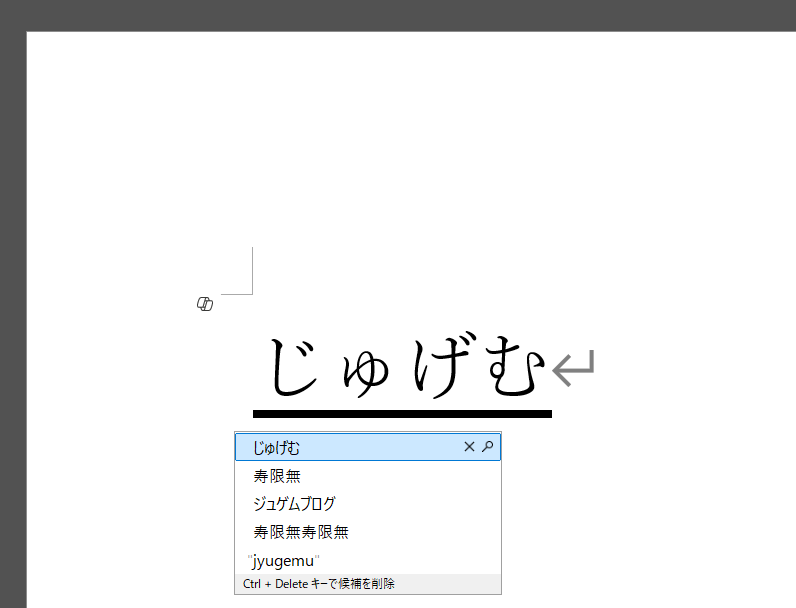The height and width of the screenshot is (608, 796).
Task: Choose the "jyugemu" romaji candidate
Action: pos(368,560)
